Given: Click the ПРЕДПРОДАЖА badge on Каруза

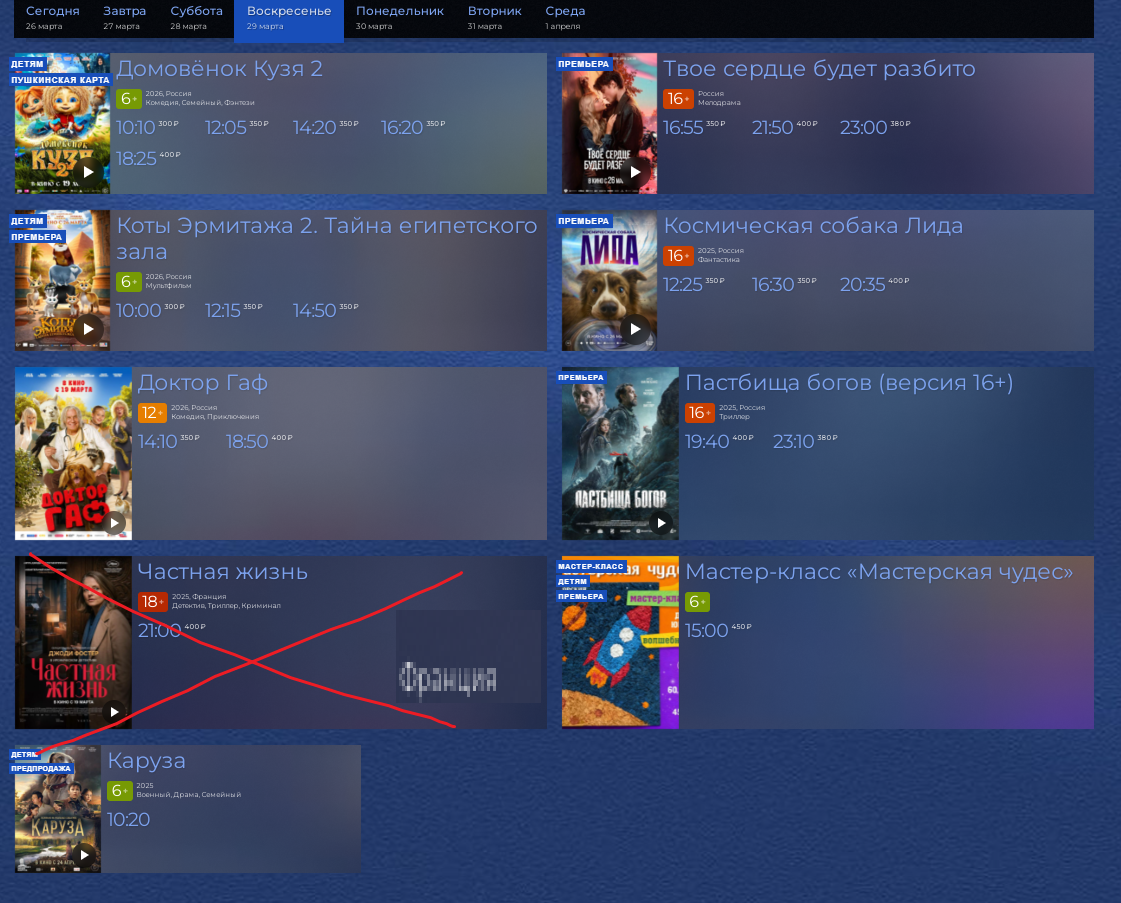Looking at the screenshot, I should click(x=41, y=769).
